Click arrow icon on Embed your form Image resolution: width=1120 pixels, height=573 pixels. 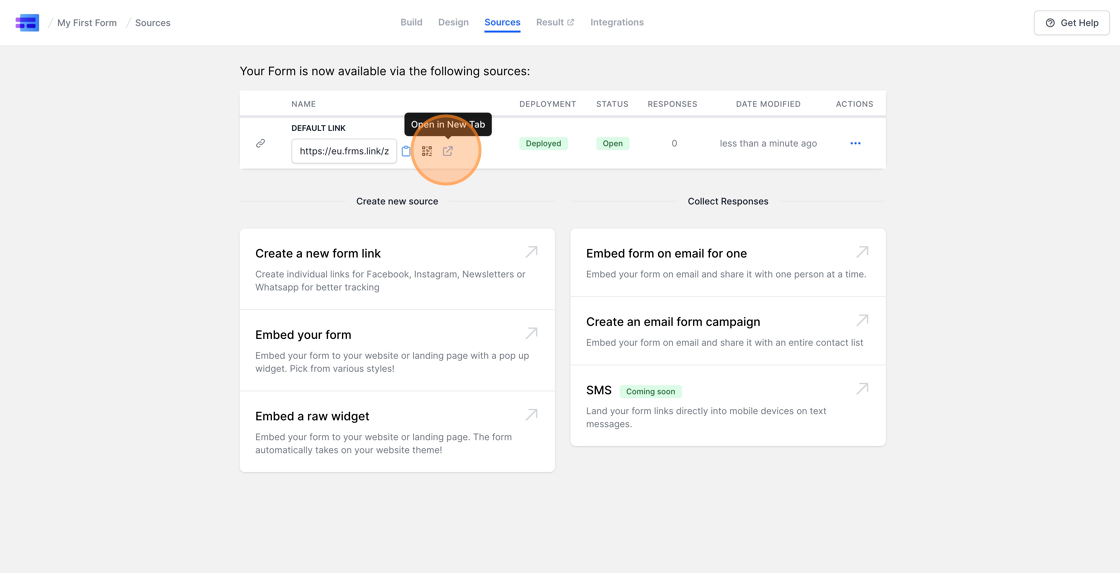pos(531,333)
